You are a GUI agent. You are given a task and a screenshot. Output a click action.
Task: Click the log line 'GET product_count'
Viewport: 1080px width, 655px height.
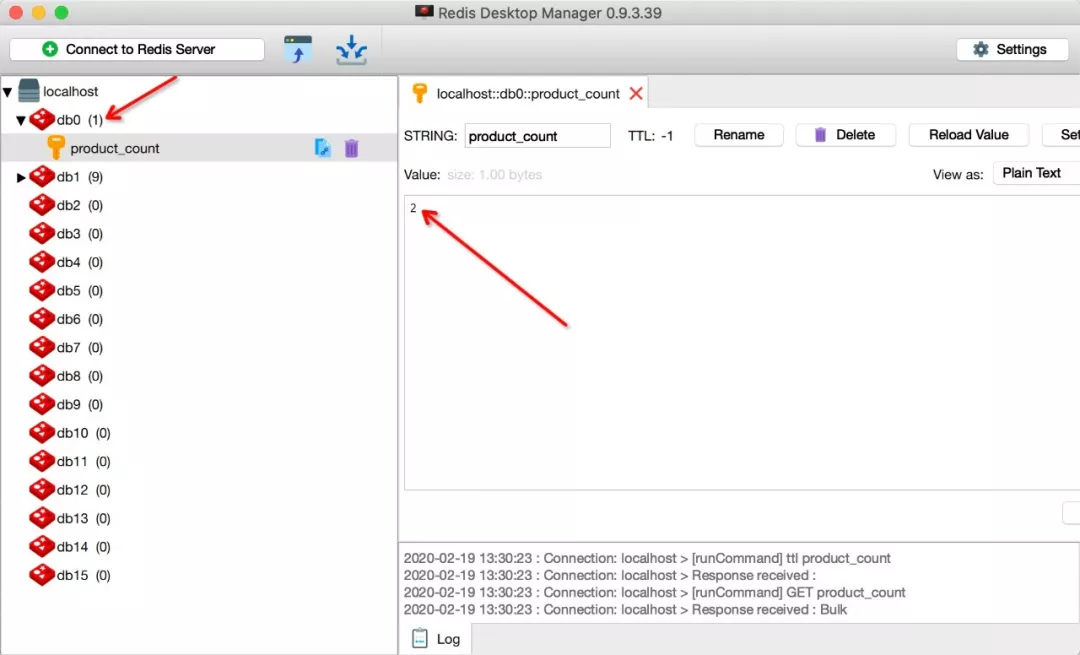654,592
